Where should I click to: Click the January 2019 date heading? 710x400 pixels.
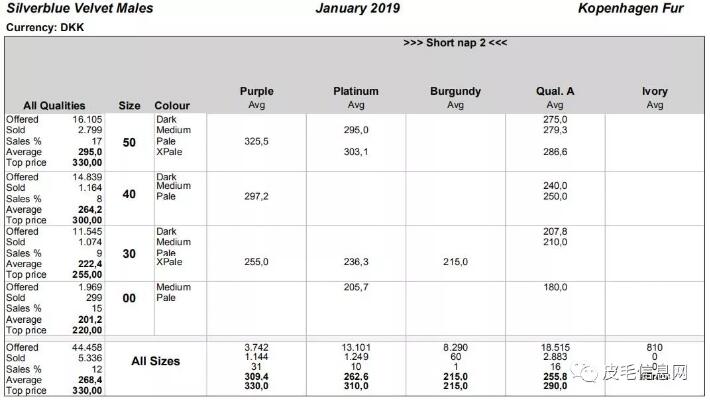coord(357,9)
